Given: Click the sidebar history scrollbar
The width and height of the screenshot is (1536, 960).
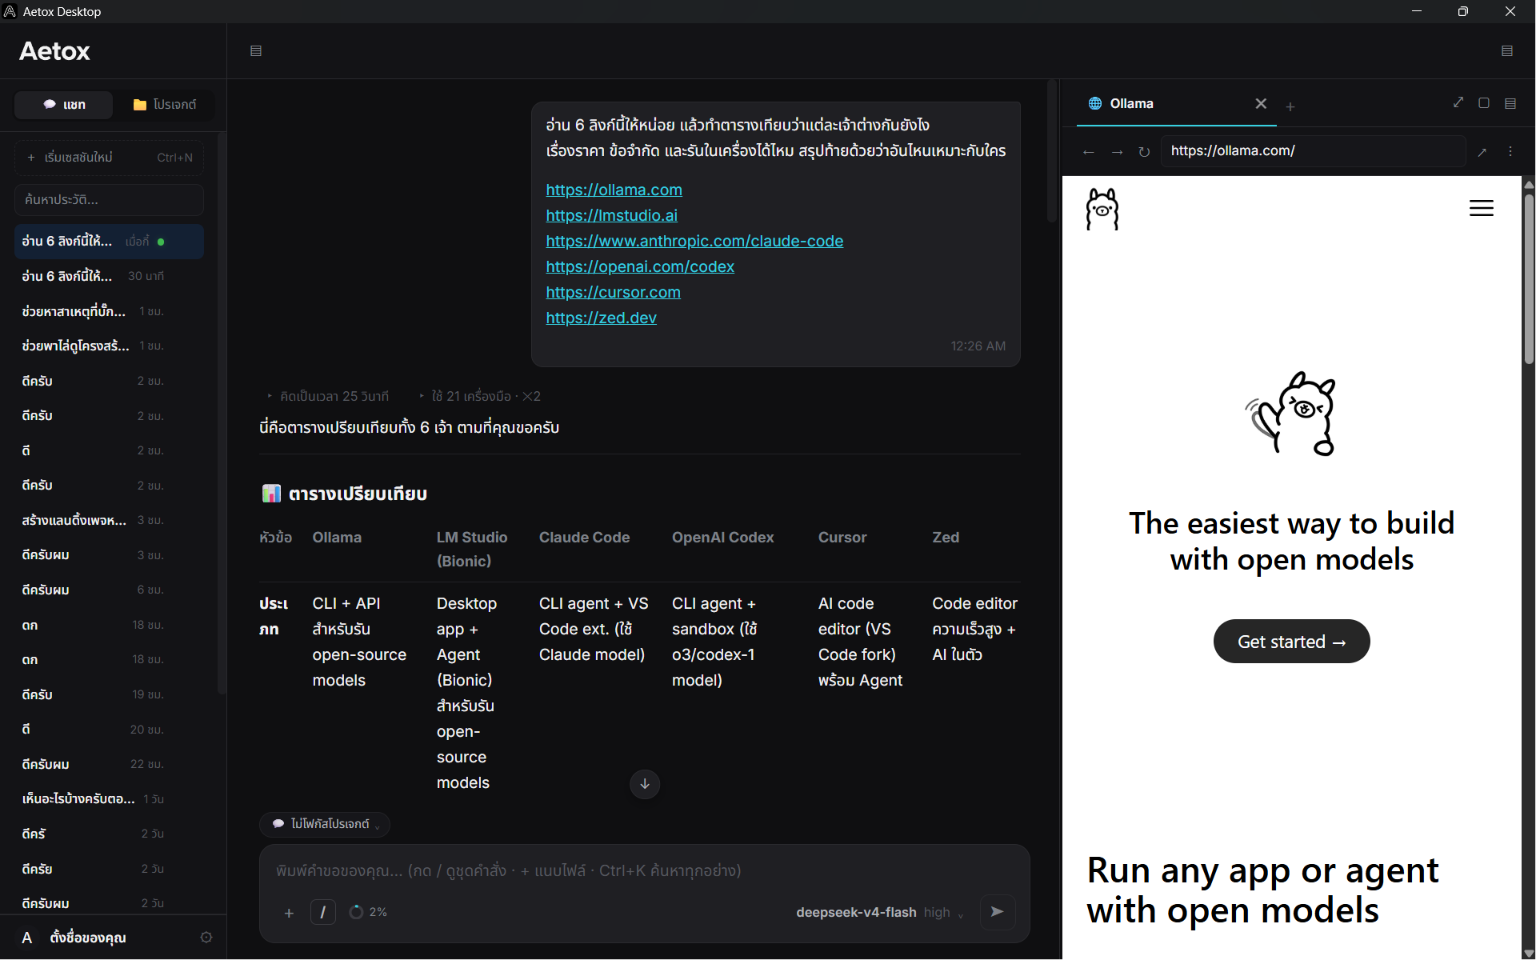Looking at the screenshot, I should [x=221, y=412].
